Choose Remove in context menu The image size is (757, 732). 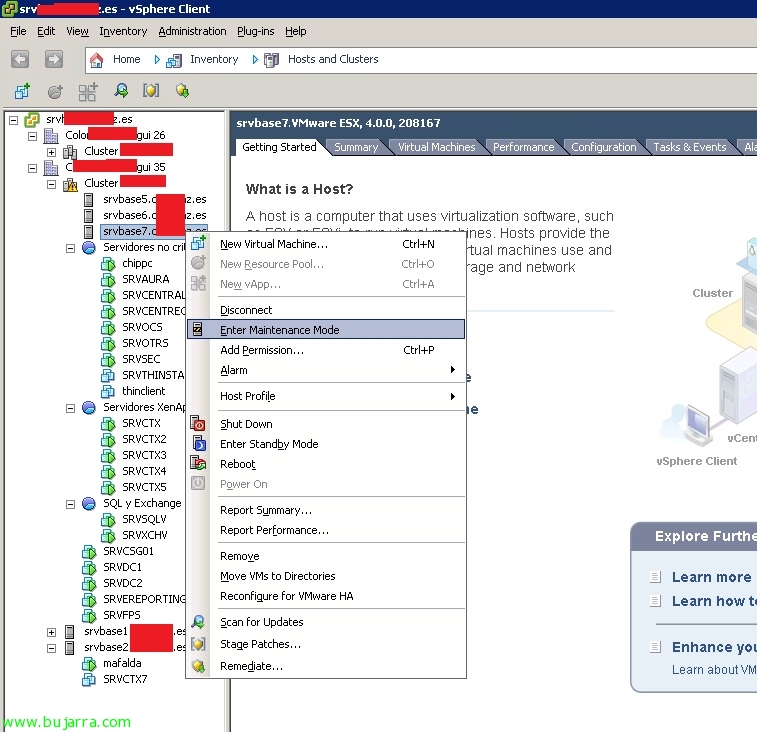[326, 556]
